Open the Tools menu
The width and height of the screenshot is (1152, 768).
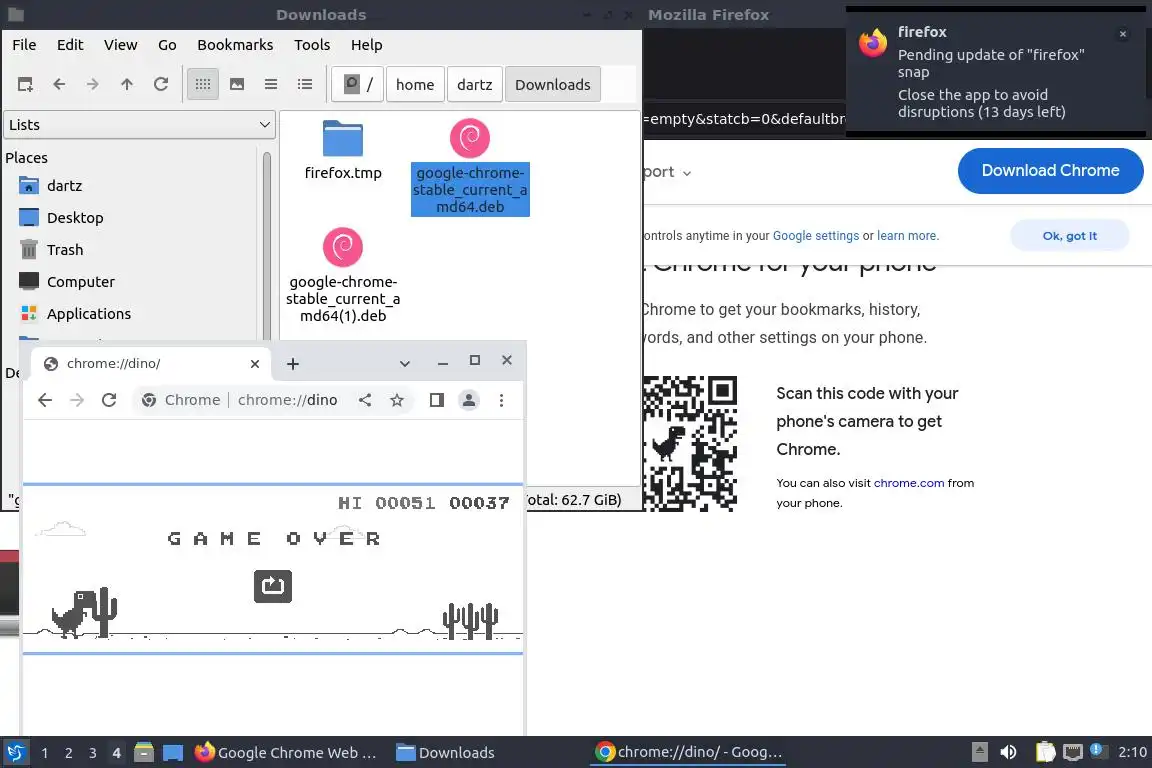312,45
